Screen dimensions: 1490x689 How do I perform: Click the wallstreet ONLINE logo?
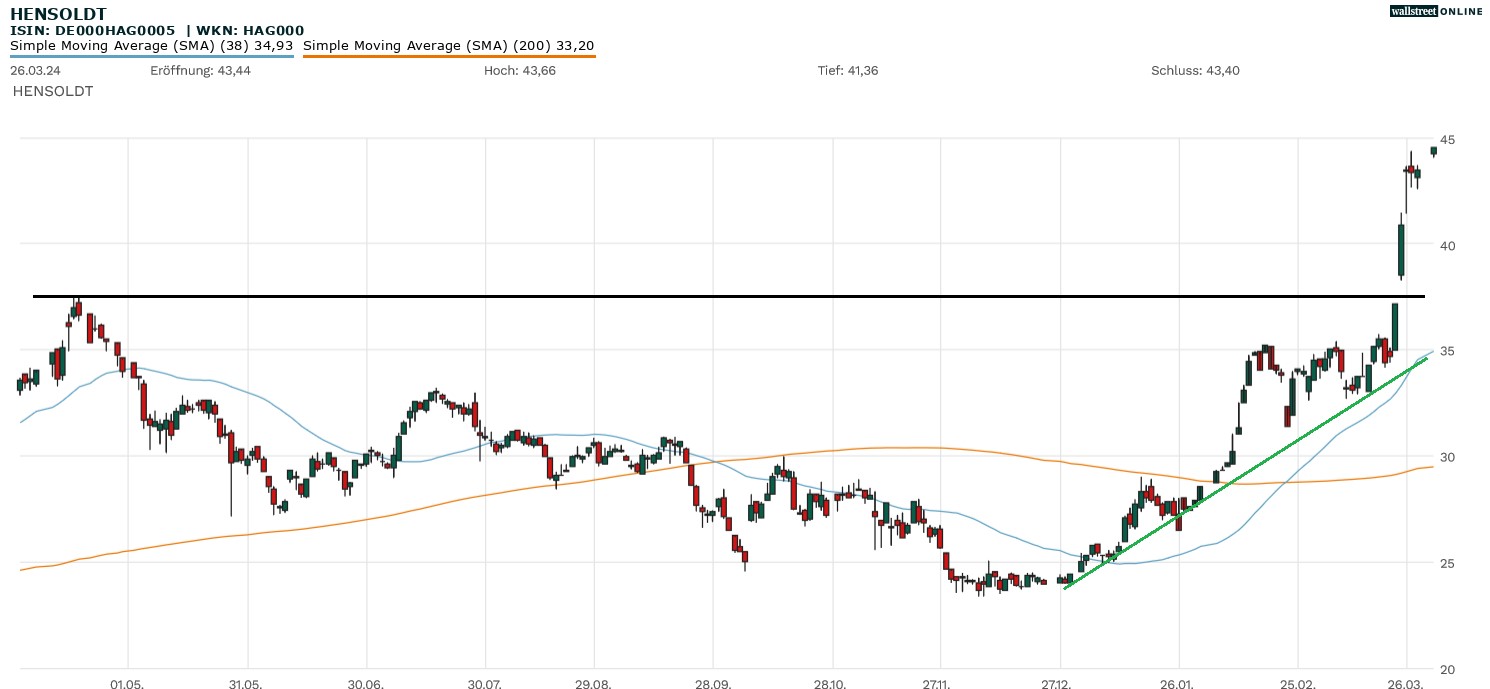tap(1436, 11)
